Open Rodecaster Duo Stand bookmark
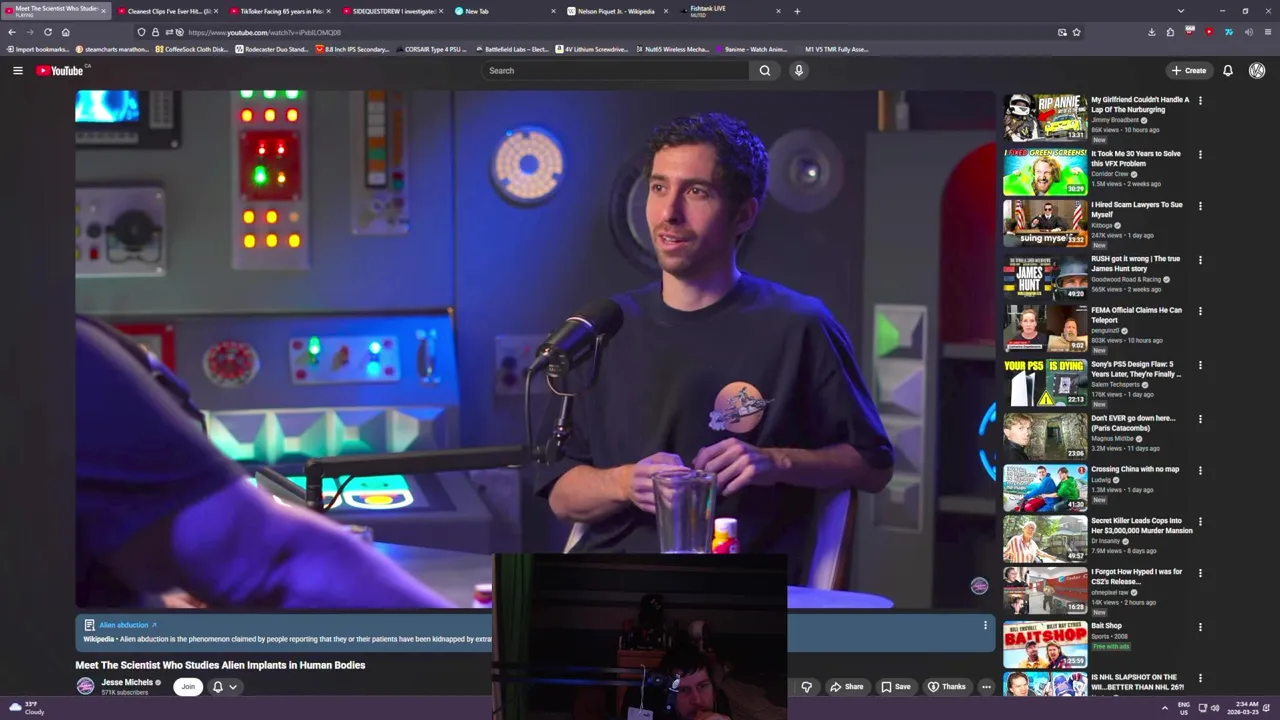This screenshot has width=1280, height=720. [x=273, y=49]
